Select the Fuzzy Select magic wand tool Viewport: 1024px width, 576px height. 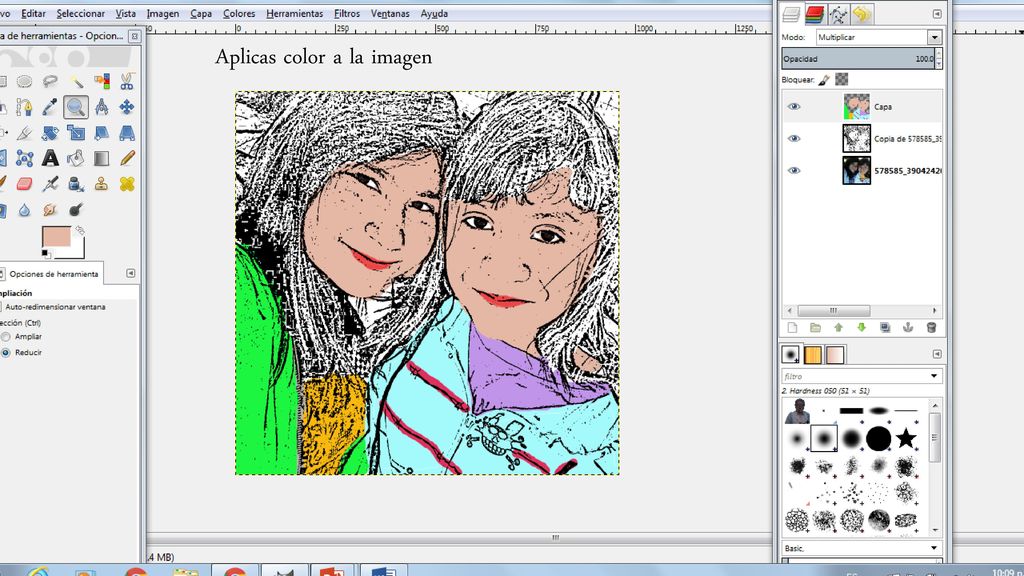pos(76,81)
